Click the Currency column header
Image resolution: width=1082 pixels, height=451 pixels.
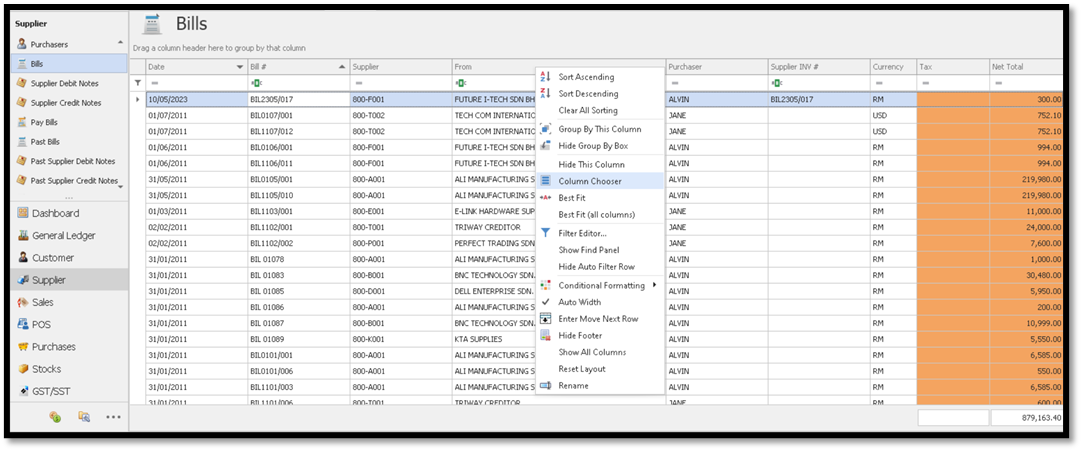click(893, 67)
